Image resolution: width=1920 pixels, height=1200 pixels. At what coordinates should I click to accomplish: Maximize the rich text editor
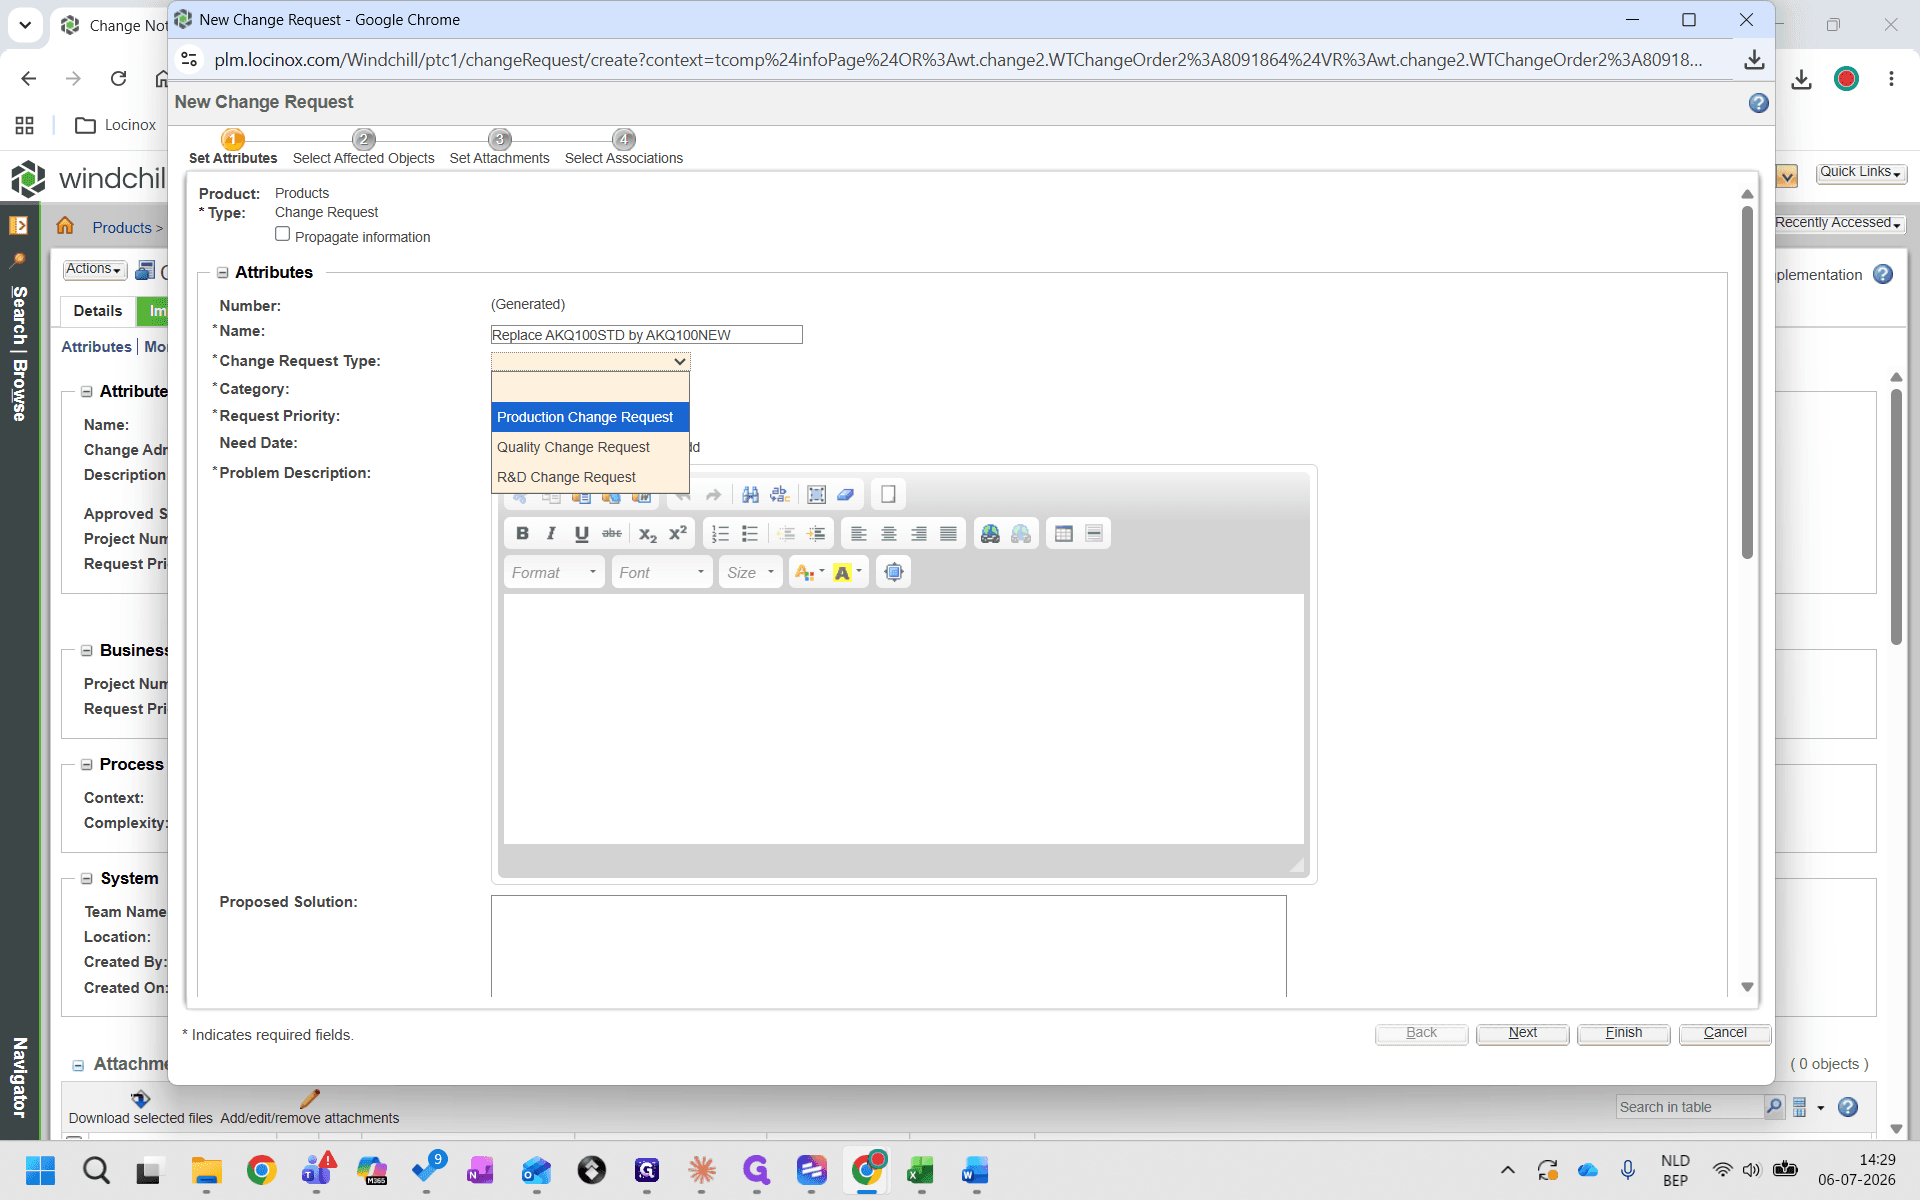[894, 572]
